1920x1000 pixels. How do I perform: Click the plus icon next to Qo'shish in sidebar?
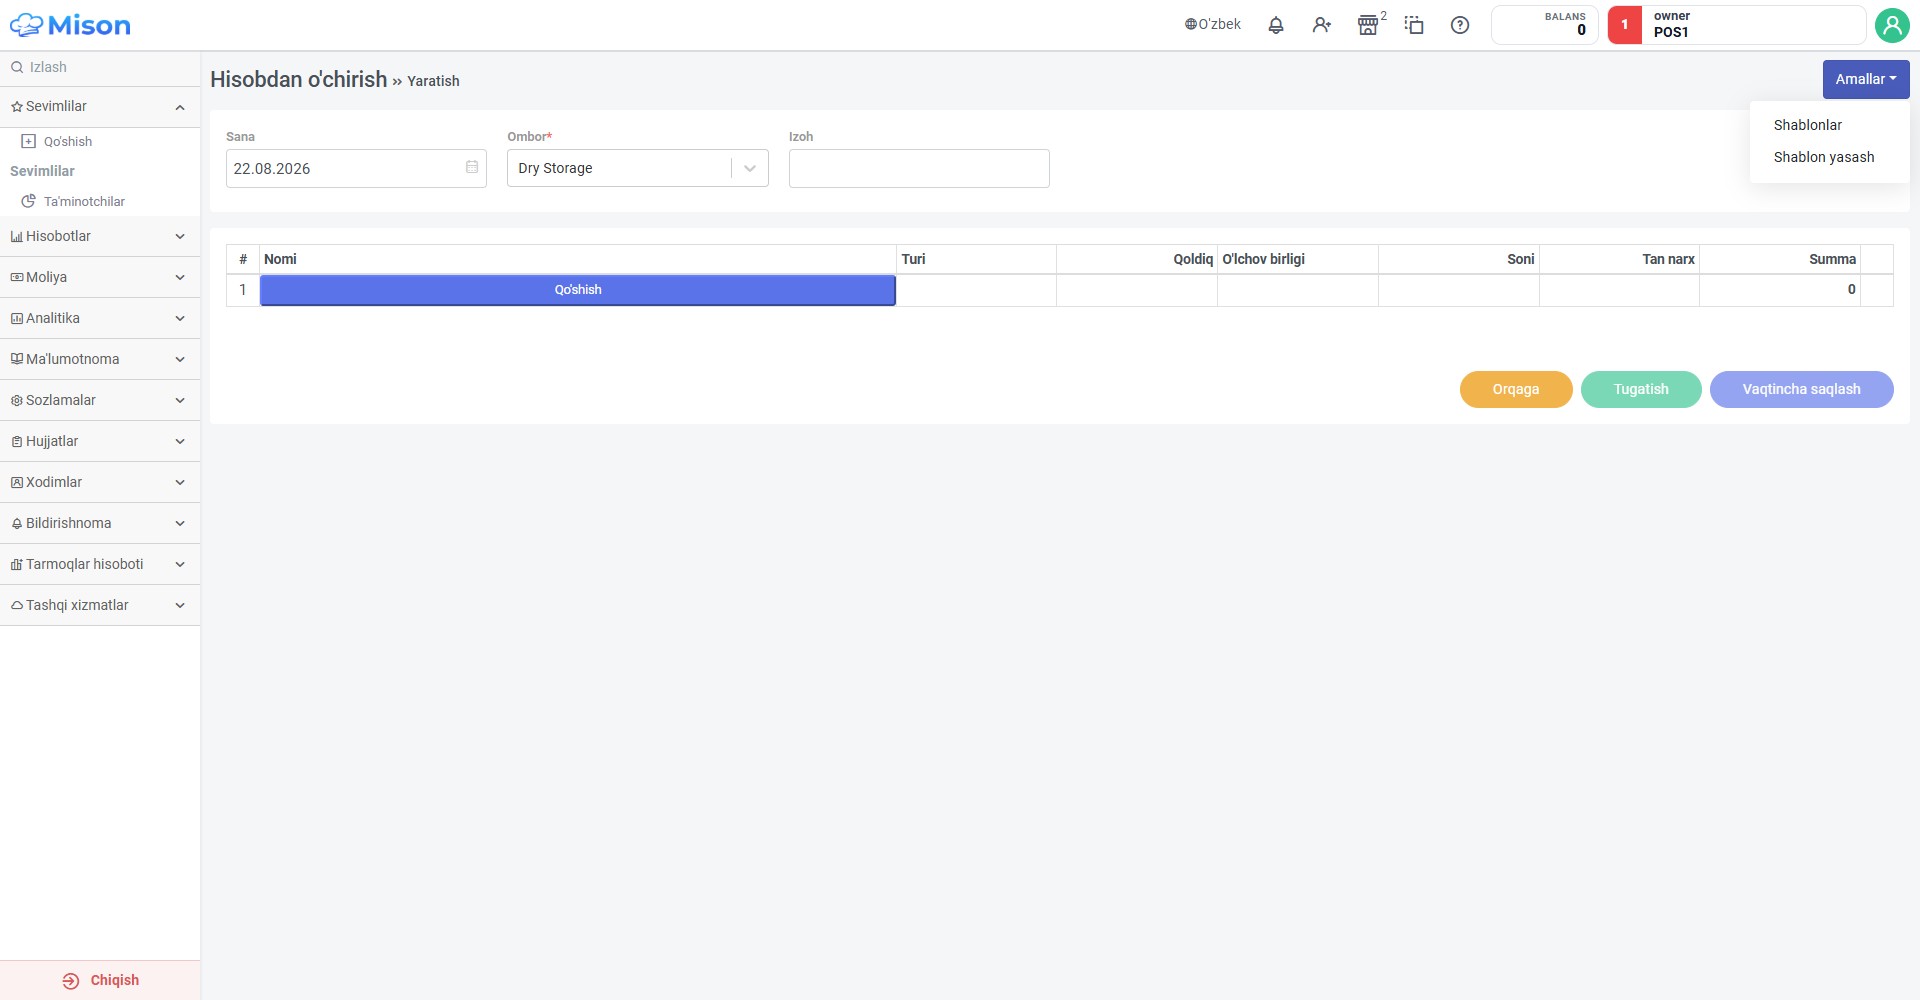(x=29, y=141)
